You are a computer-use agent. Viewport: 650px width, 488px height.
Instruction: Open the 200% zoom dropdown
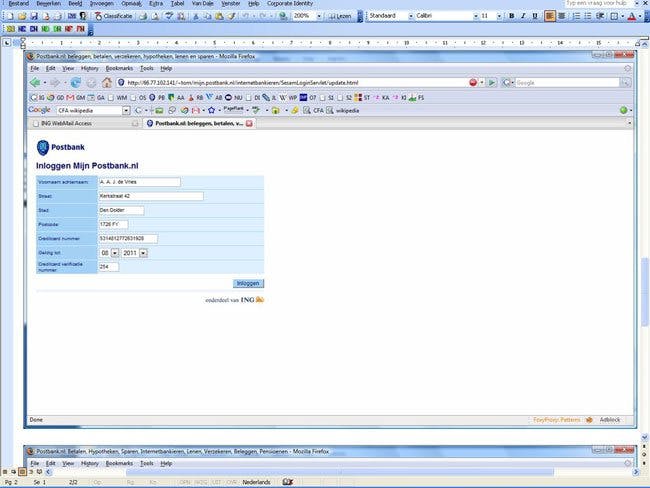(319, 16)
